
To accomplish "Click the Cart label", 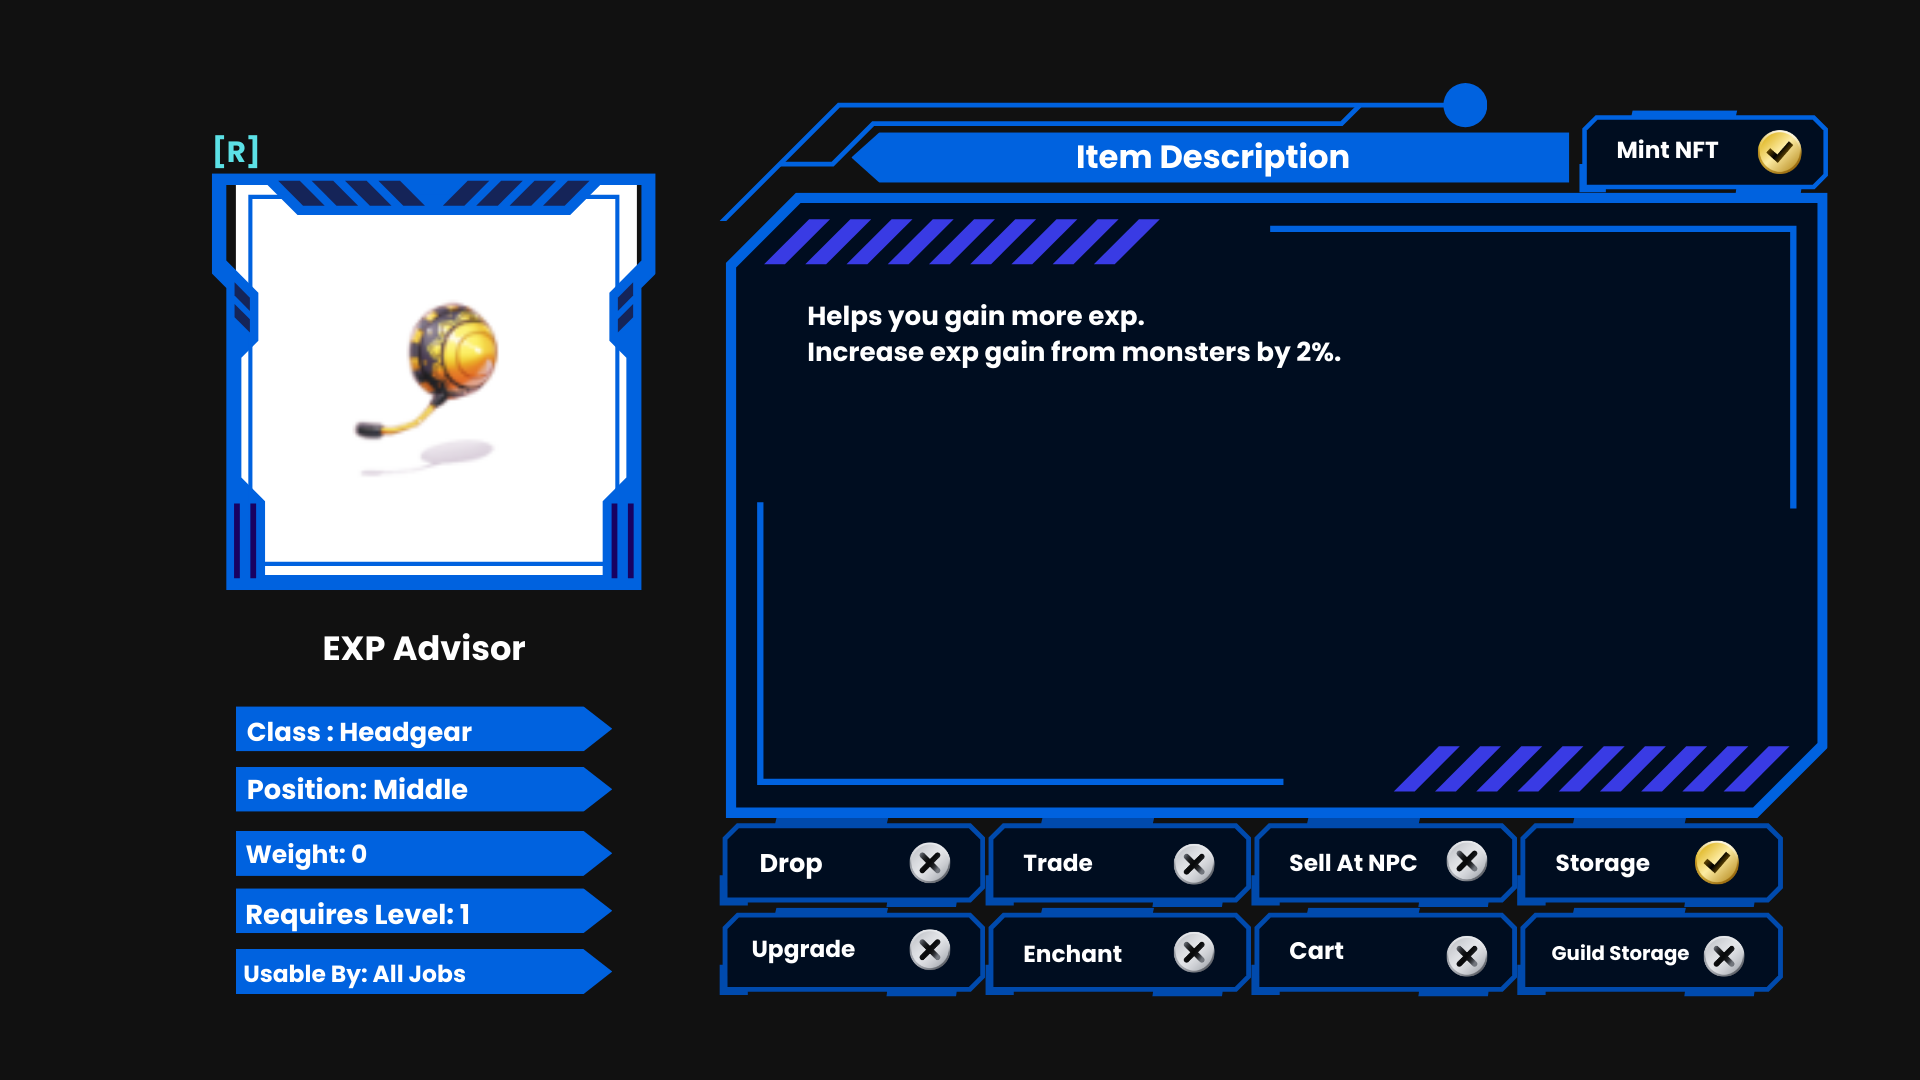I will (1316, 951).
